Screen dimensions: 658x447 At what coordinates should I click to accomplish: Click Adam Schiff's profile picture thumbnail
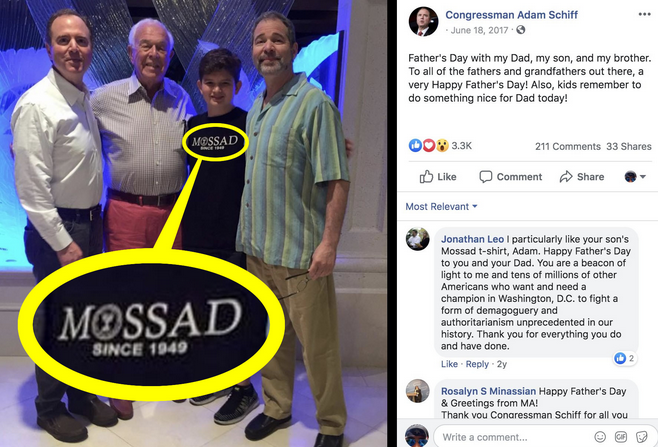(x=423, y=21)
